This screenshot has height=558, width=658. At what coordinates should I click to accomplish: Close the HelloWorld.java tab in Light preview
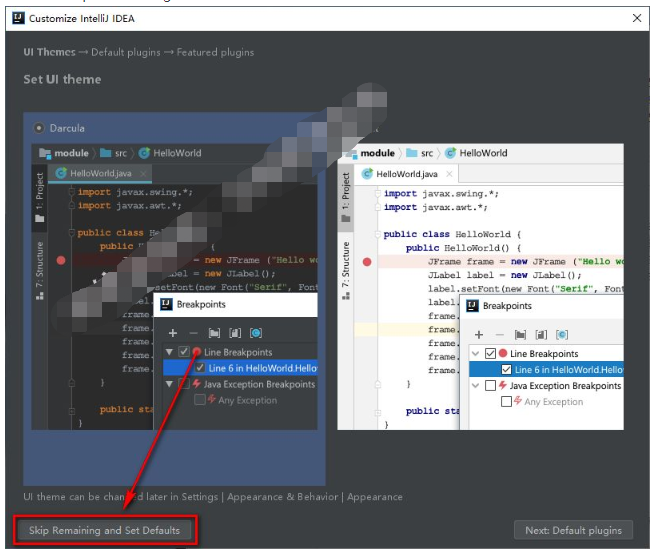[x=449, y=174]
